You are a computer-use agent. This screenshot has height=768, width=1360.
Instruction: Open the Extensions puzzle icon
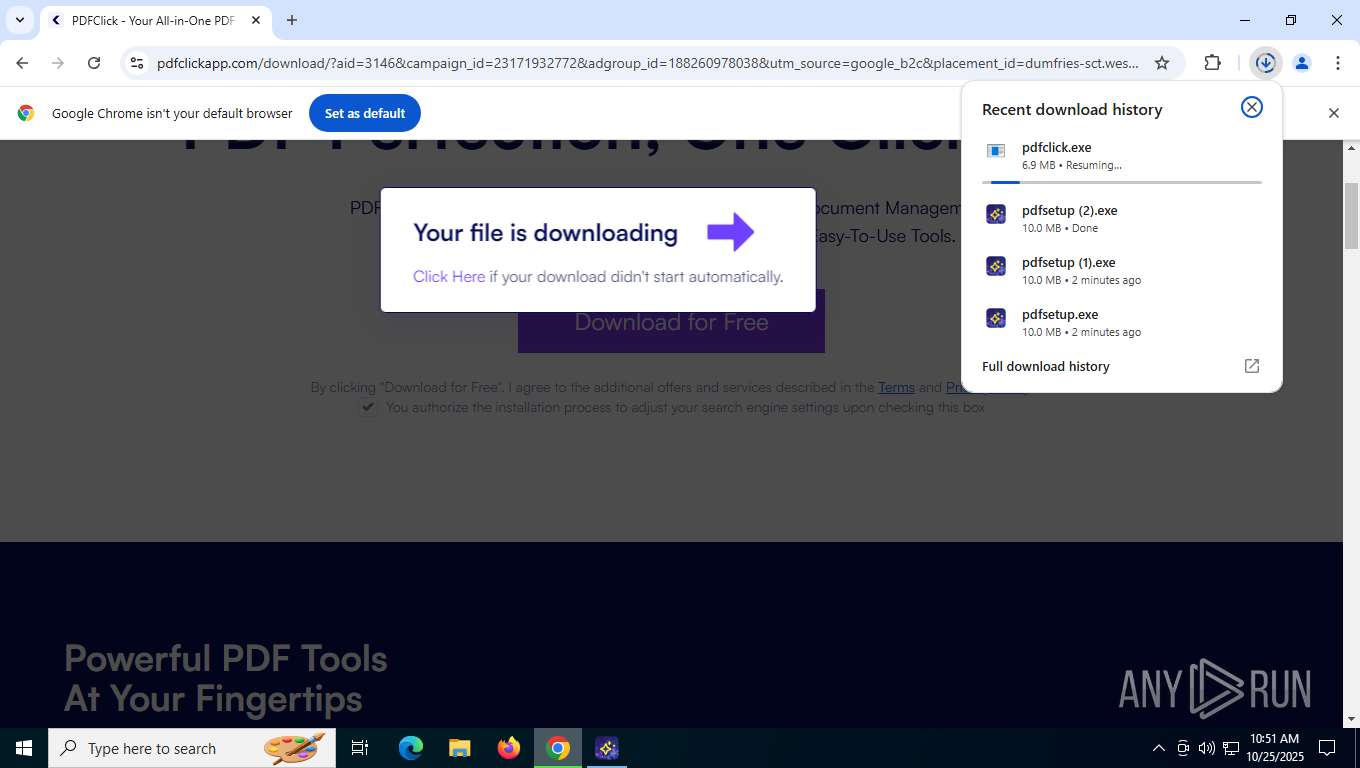[1212, 63]
